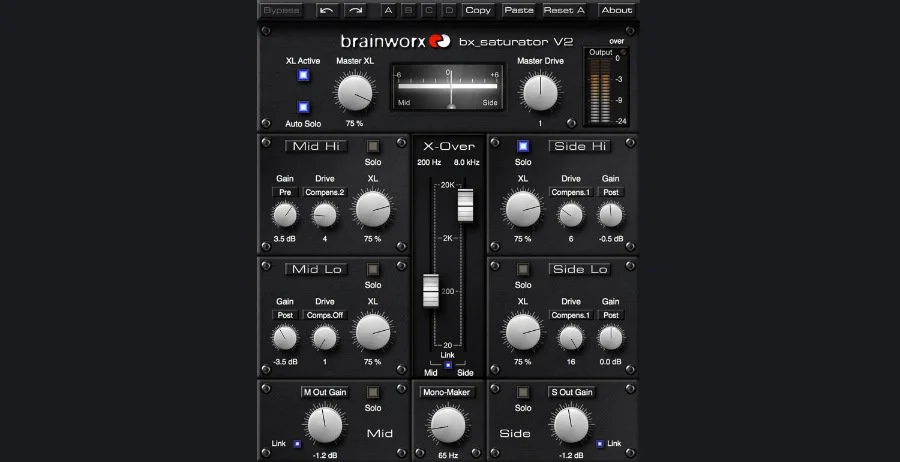Select preset slot D
The height and width of the screenshot is (462, 900).
point(449,10)
